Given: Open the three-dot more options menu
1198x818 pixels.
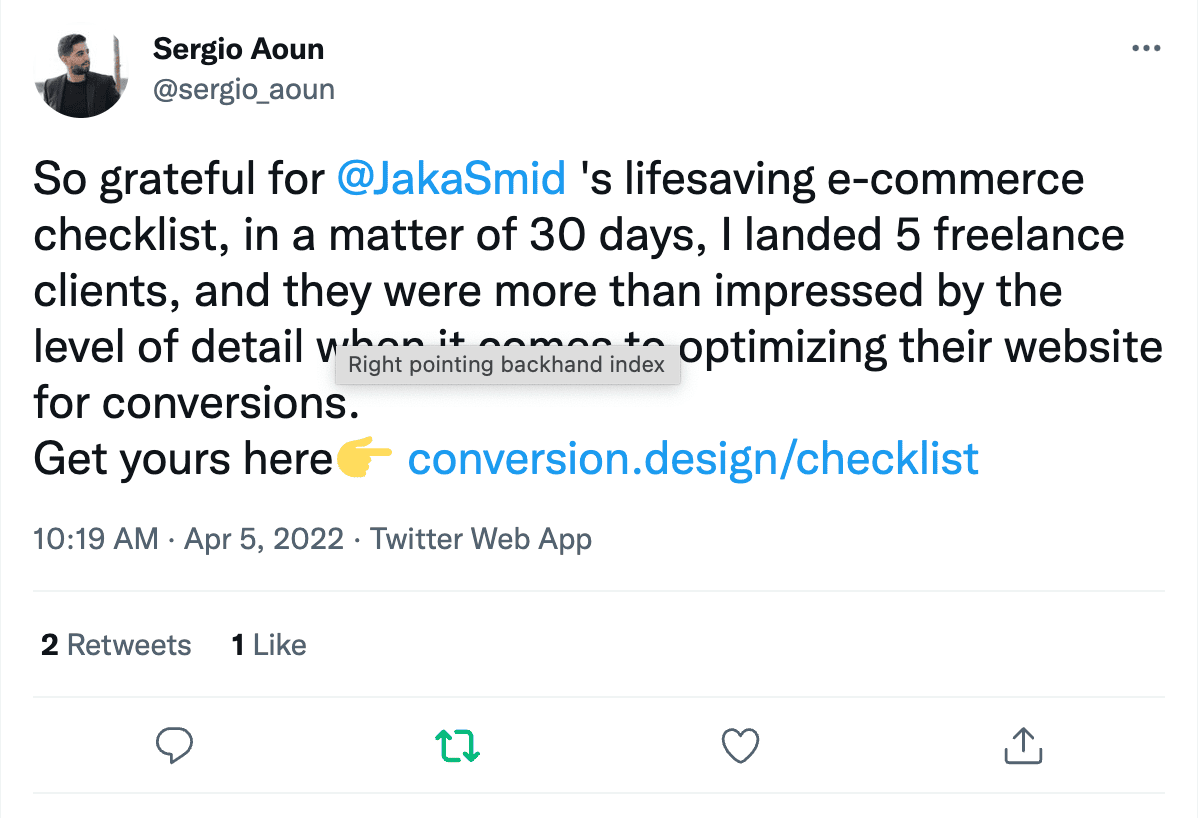Looking at the screenshot, I should 1145,48.
